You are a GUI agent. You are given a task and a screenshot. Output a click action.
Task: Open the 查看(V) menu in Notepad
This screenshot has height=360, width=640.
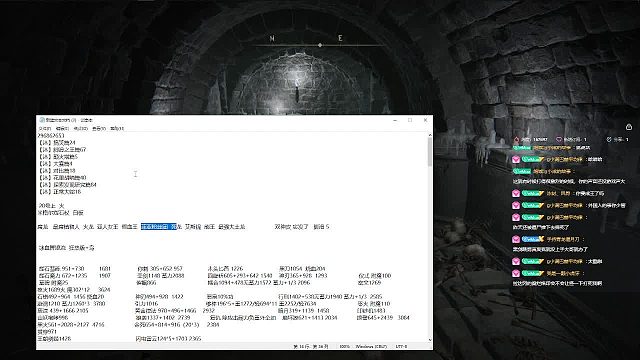[99, 129]
